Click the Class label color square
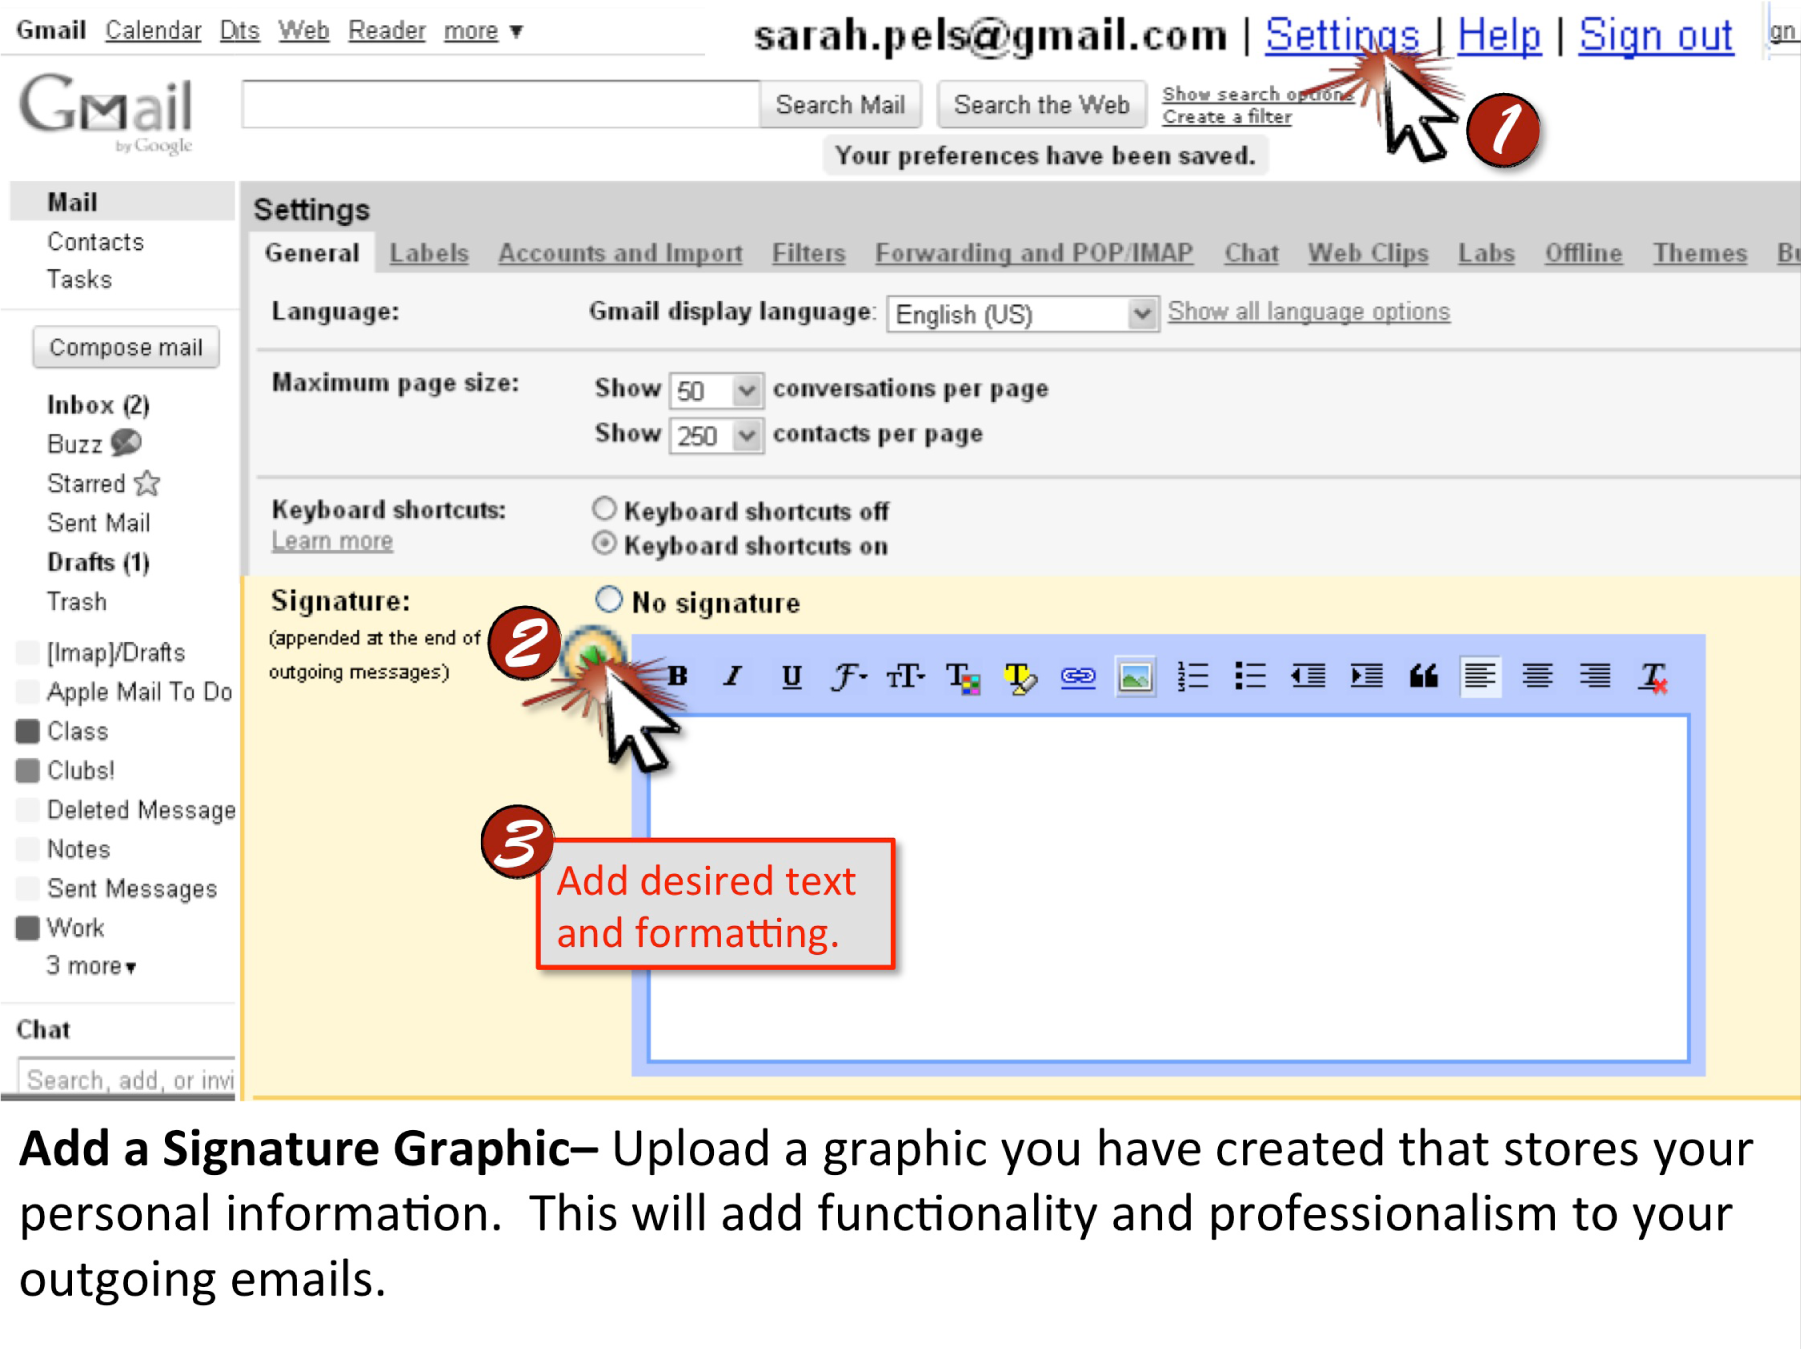This screenshot has width=1801, height=1349. click(x=28, y=731)
